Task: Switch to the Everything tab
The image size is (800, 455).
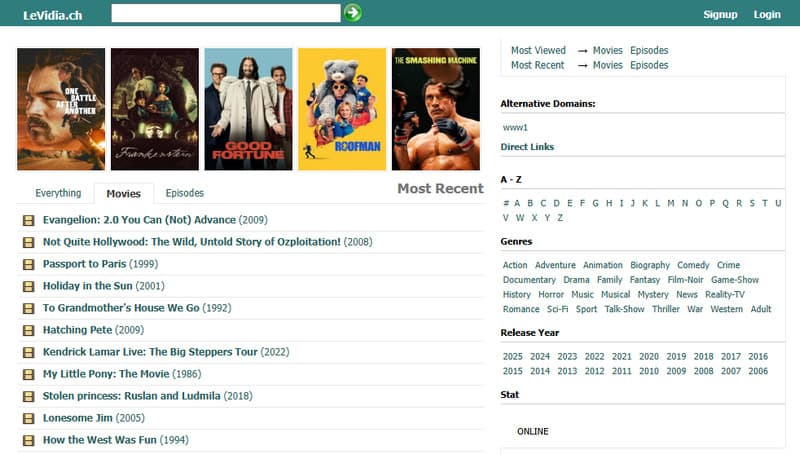Action: click(58, 193)
